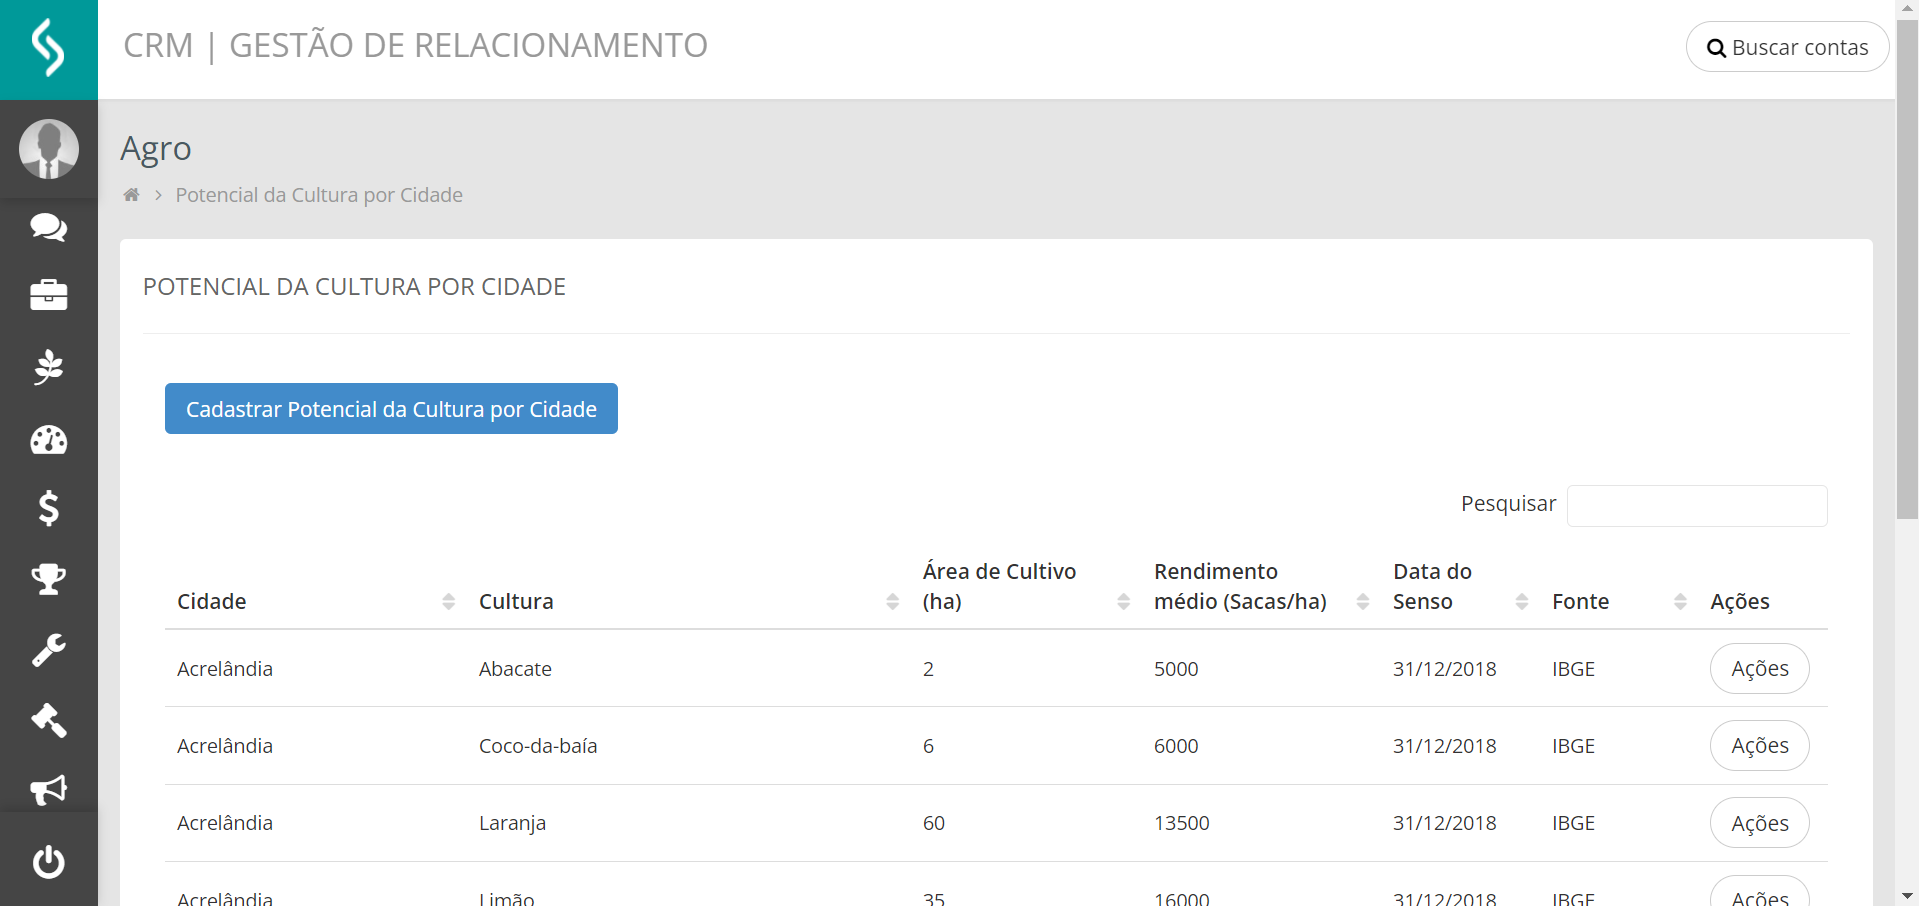Open the user profile avatar
This screenshot has height=906, width=1919.
[x=49, y=149]
